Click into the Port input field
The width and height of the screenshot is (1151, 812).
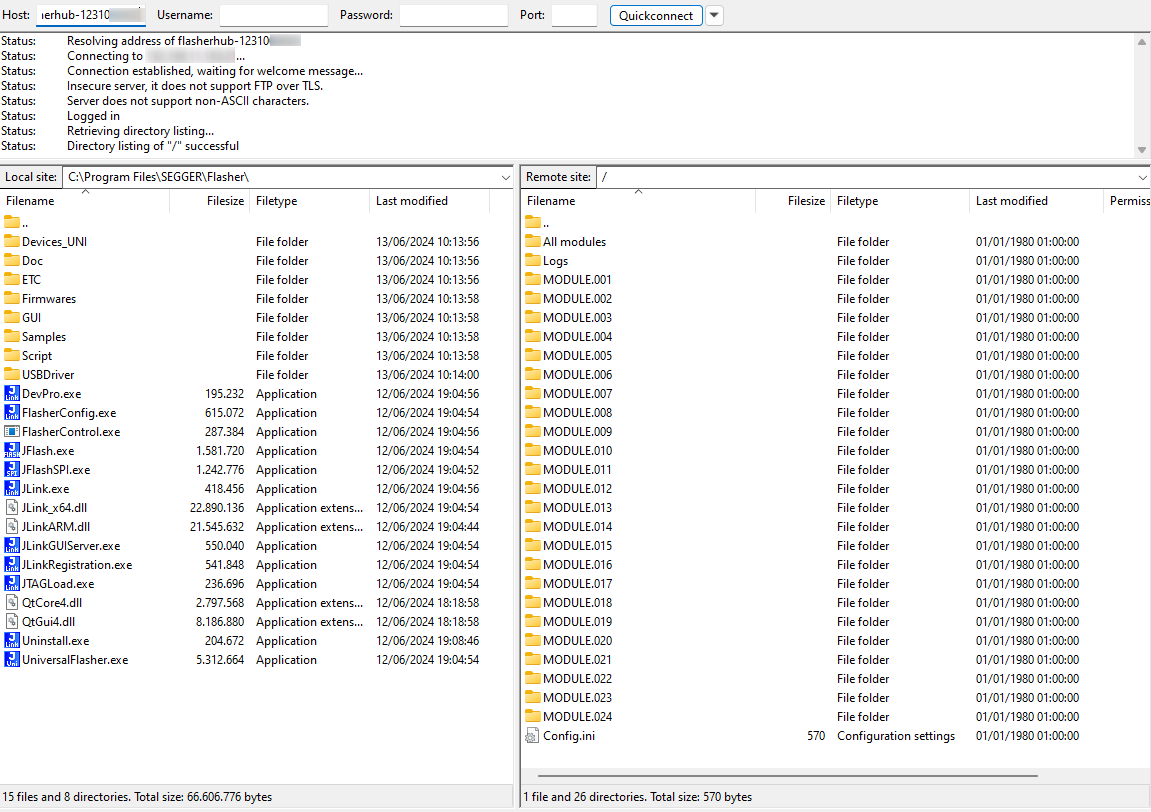click(573, 16)
